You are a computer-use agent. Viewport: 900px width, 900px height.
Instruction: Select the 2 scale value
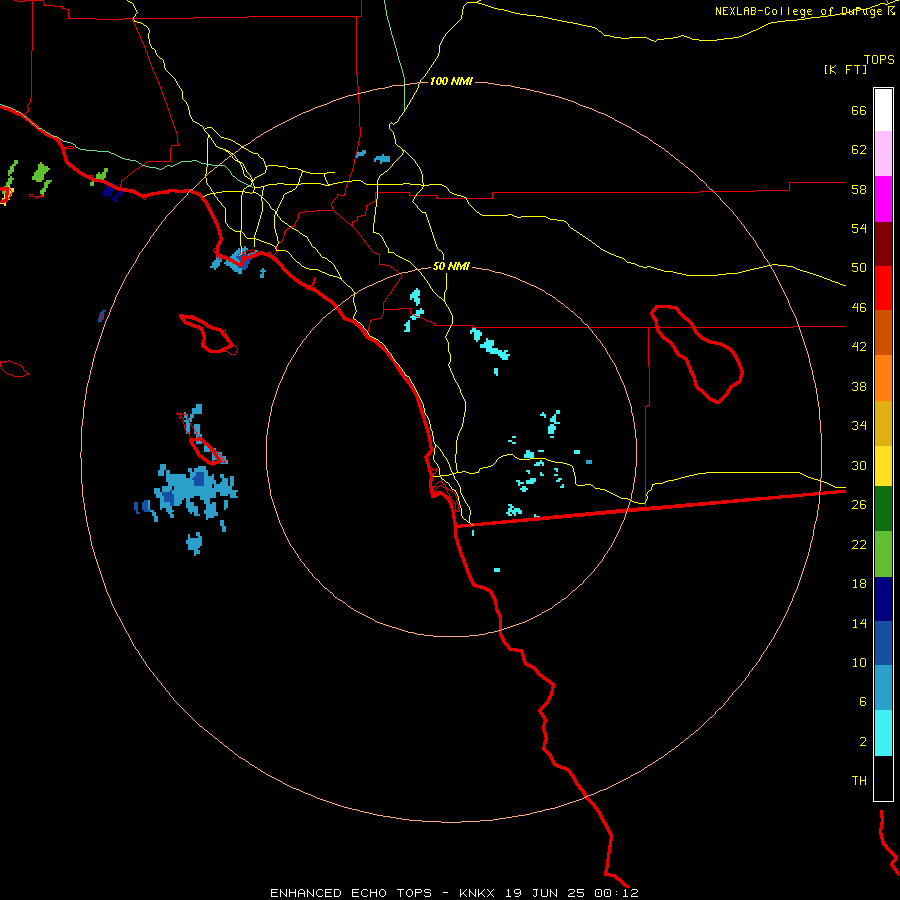click(863, 742)
